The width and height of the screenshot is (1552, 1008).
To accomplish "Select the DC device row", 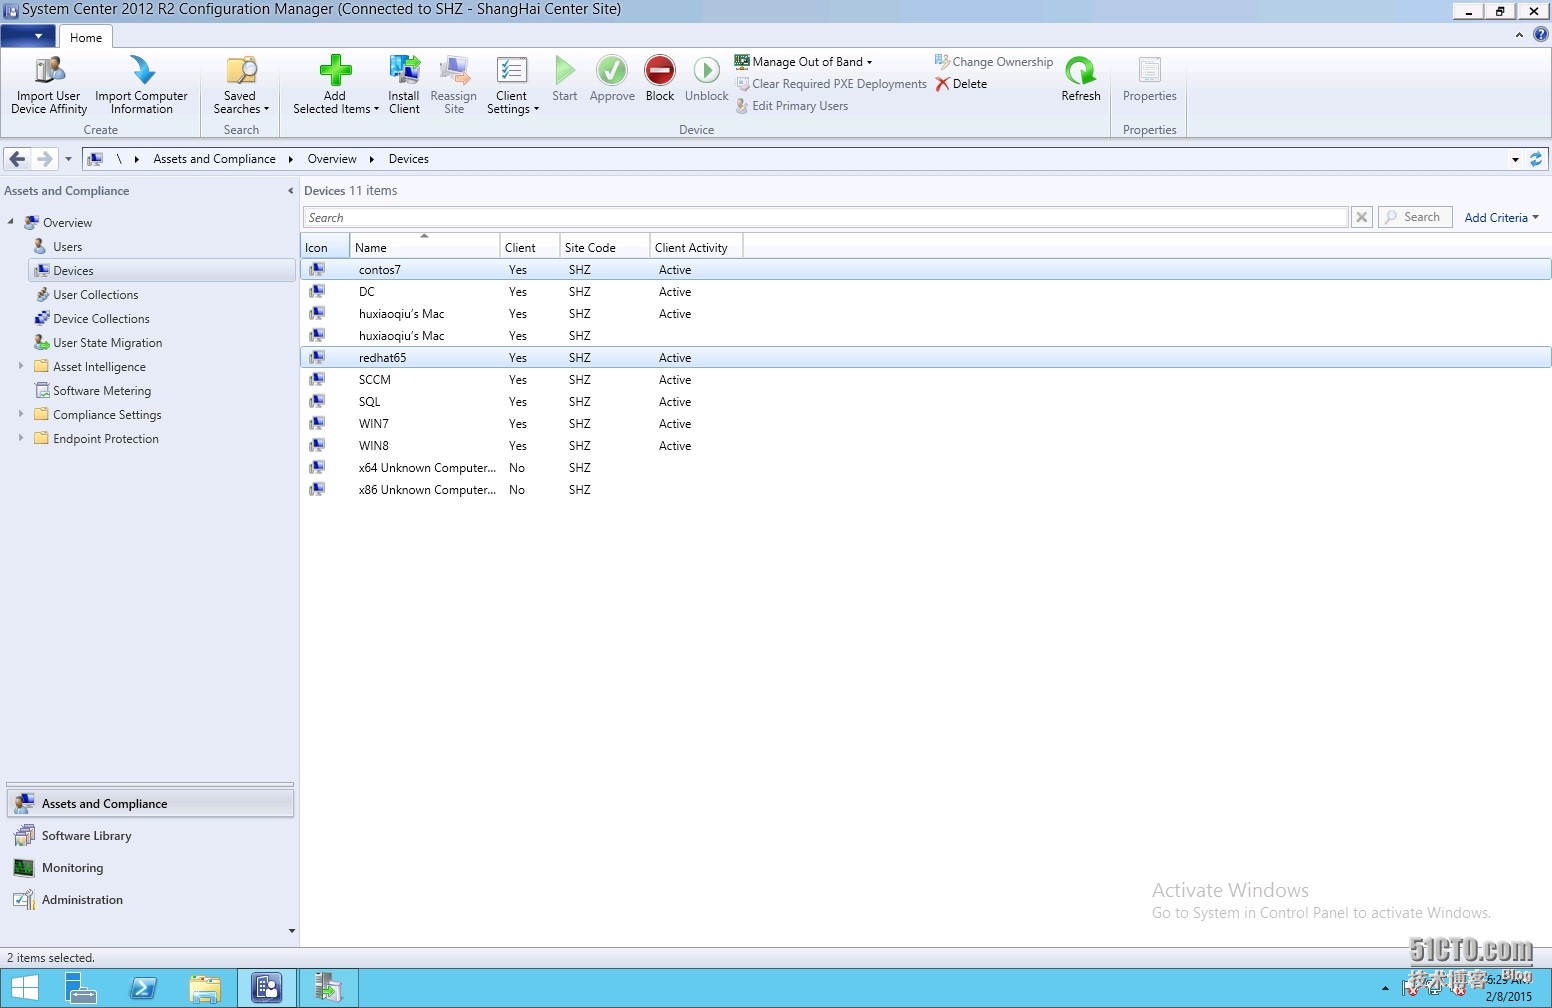I will tap(925, 292).
